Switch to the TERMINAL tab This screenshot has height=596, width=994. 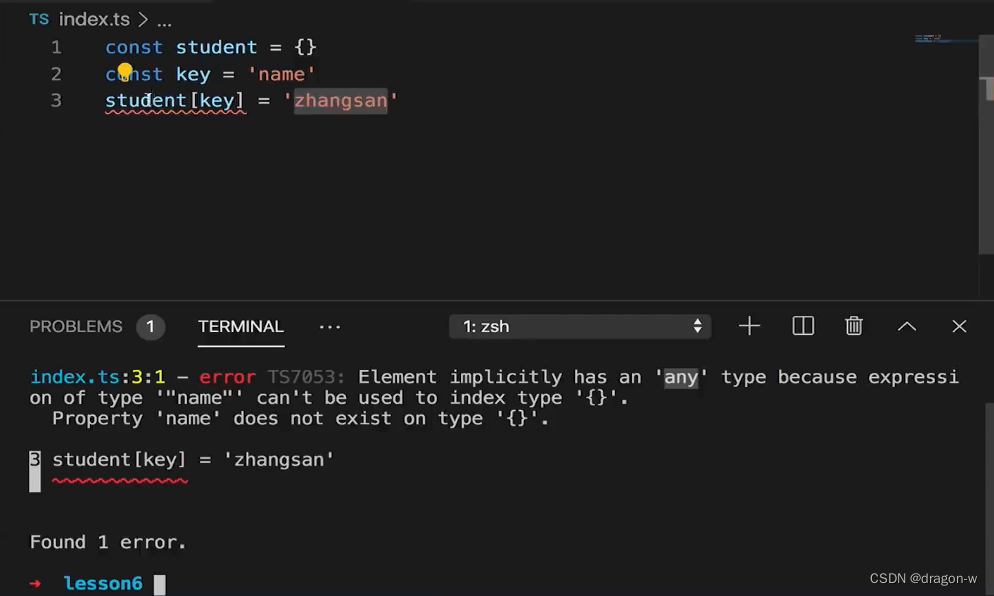[241, 327]
